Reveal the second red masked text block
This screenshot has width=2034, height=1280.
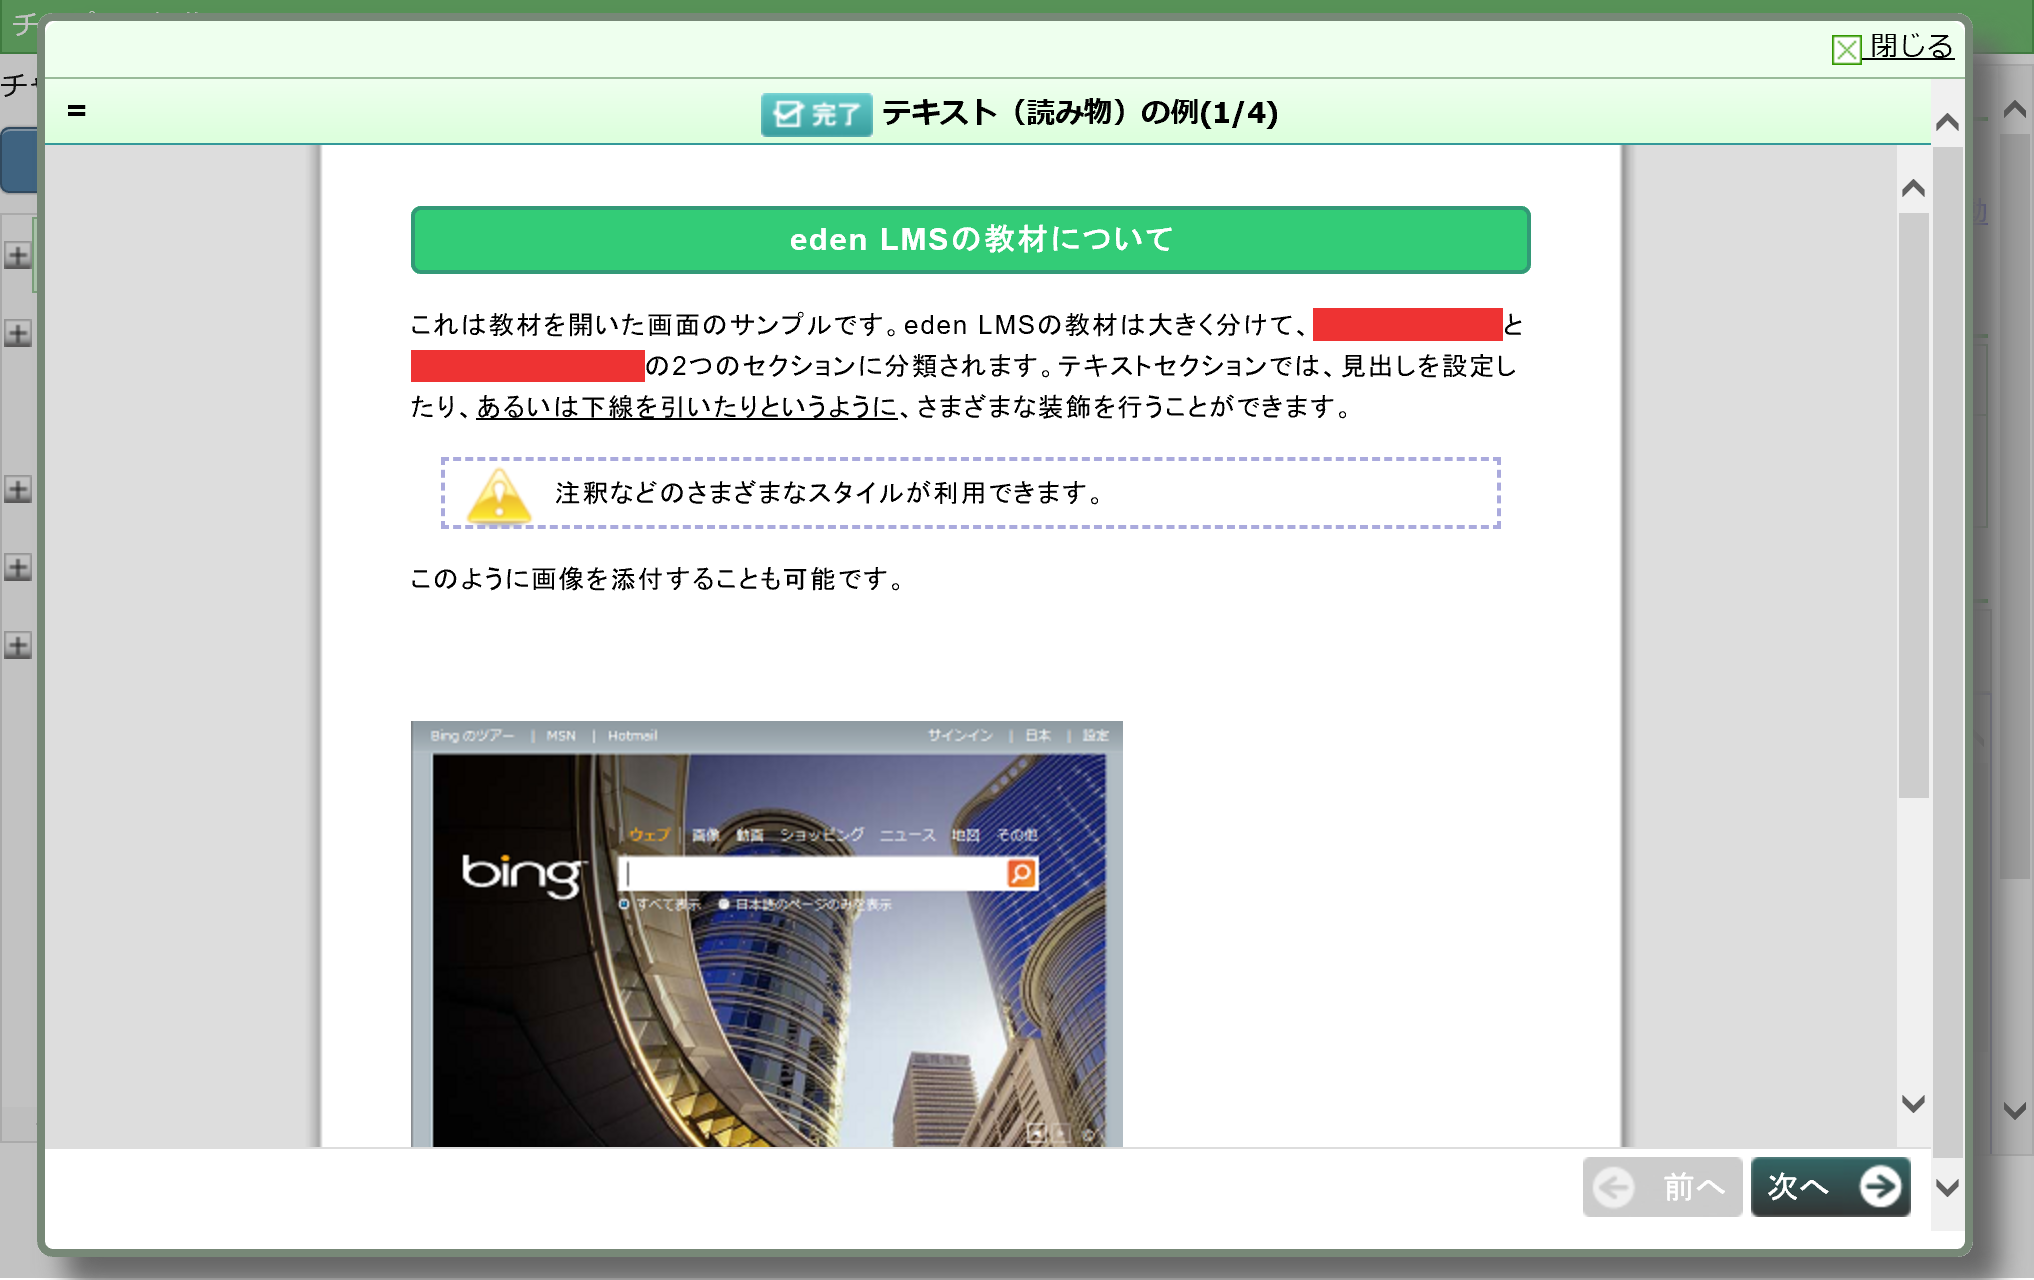coord(527,366)
